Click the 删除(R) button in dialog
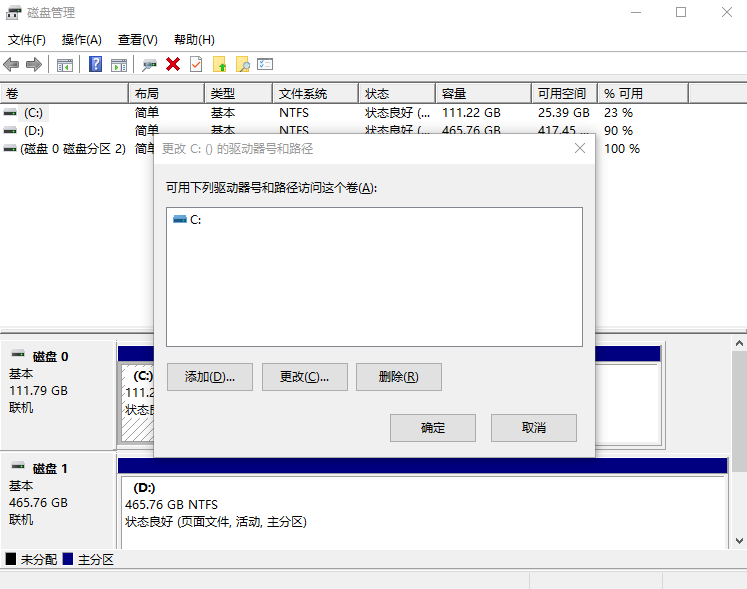The image size is (747, 589). (x=398, y=377)
